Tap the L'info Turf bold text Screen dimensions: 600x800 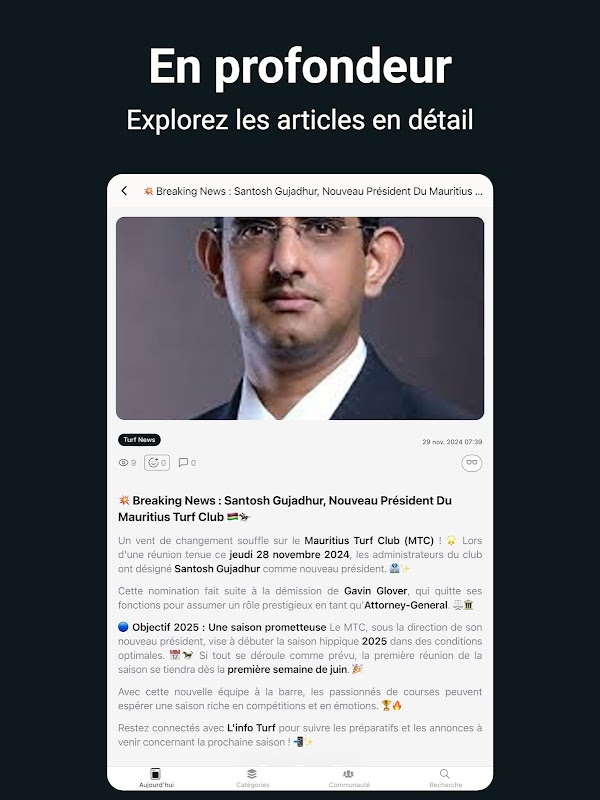point(251,728)
